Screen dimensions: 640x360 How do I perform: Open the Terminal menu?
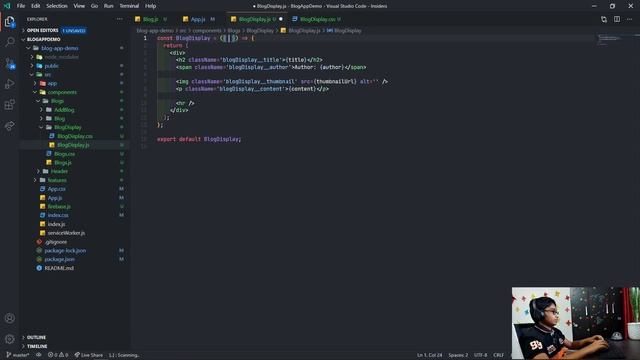pyautogui.click(x=129, y=6)
